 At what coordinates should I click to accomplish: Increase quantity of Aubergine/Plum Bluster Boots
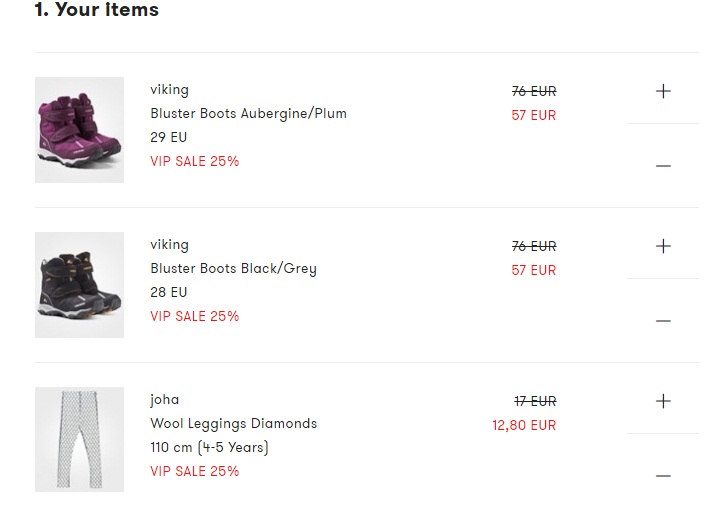(663, 91)
